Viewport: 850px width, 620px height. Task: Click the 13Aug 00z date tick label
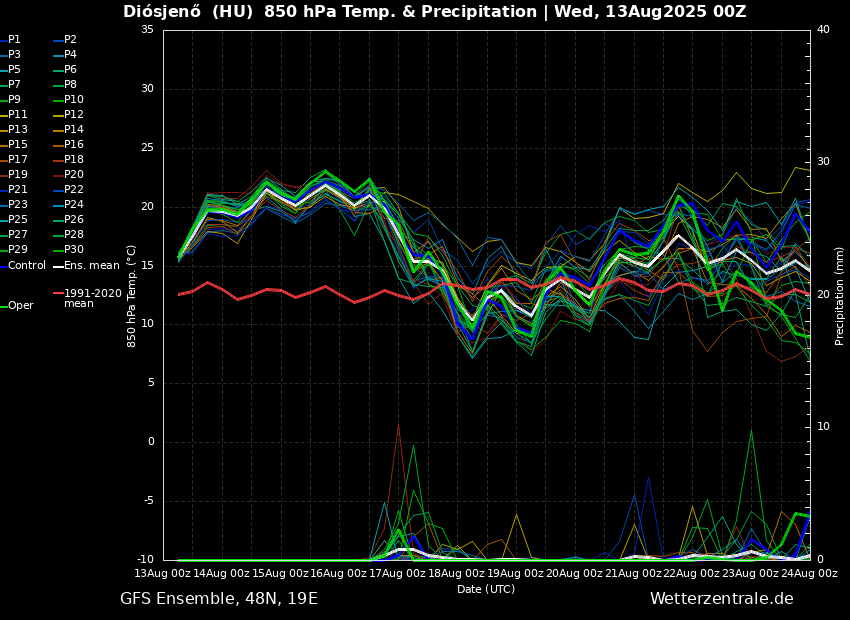pos(163,573)
